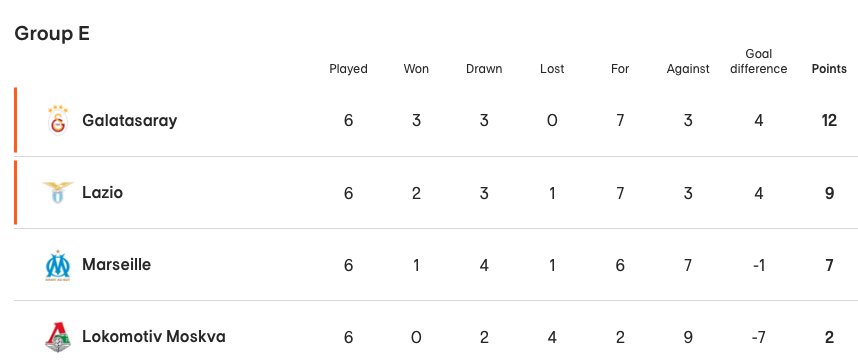The height and width of the screenshot is (364, 858).
Task: Click the Marseille club logo
Action: (x=58, y=265)
